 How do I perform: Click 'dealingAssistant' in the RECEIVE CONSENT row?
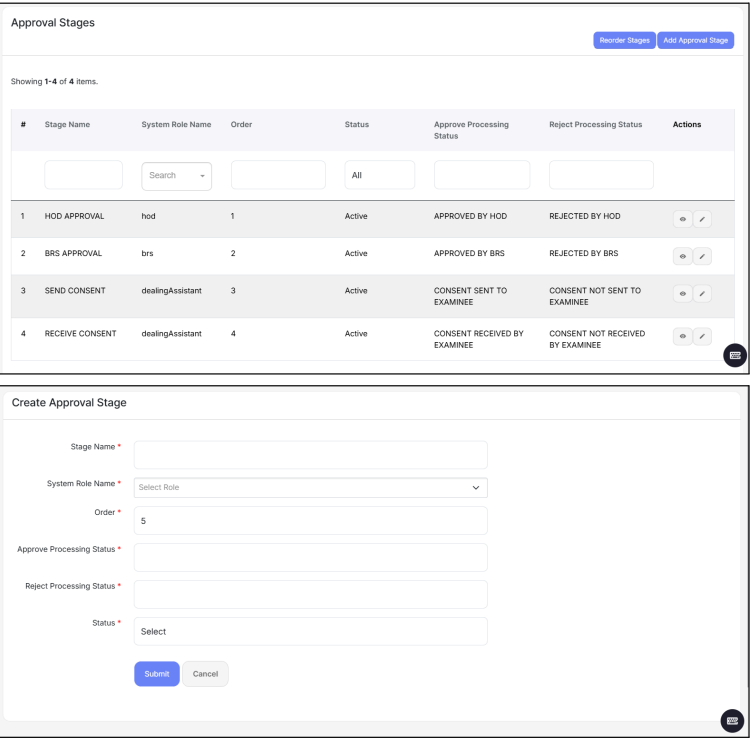pyautogui.click(x=171, y=334)
